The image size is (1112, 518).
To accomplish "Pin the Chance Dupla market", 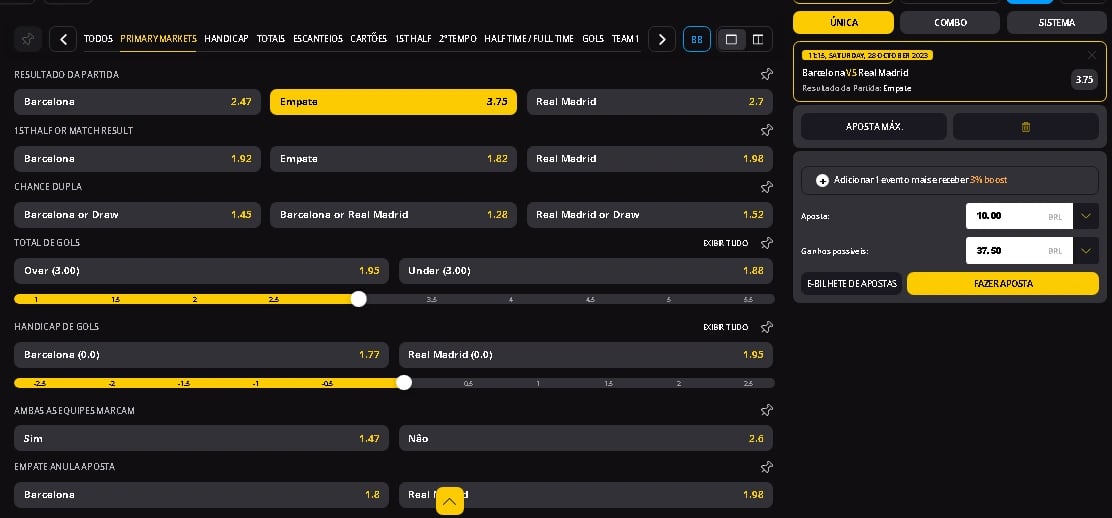I will click(766, 187).
